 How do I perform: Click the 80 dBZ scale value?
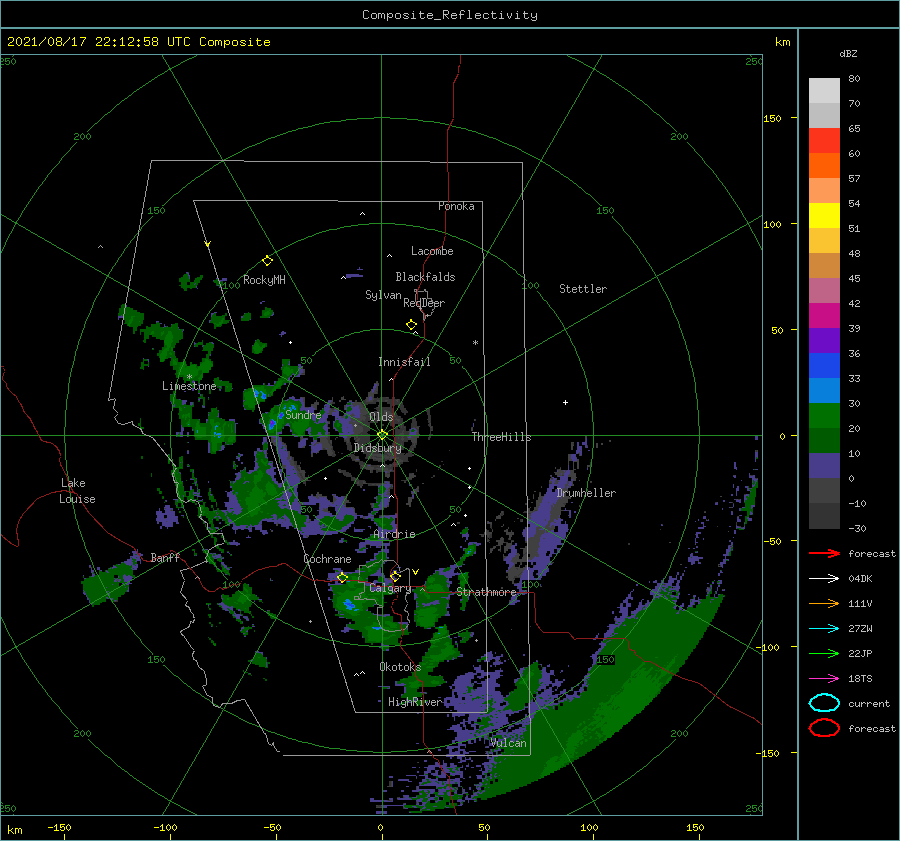854,79
